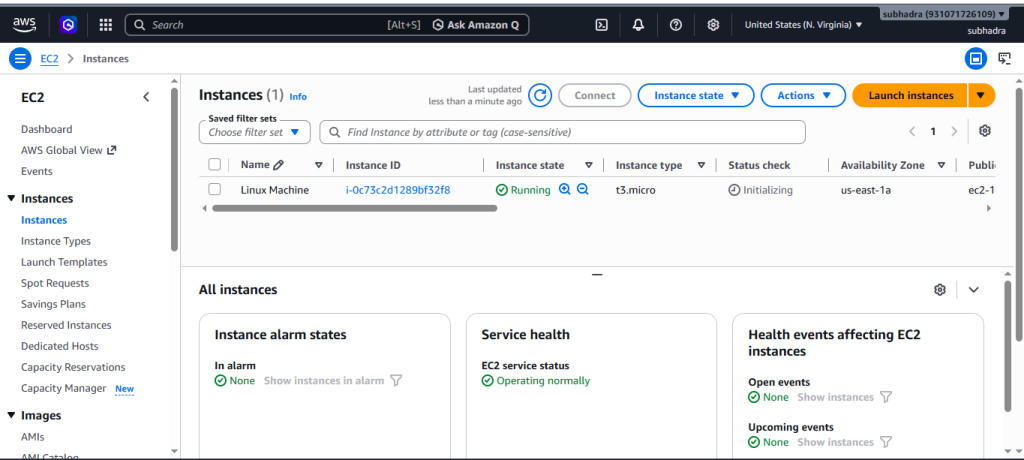Open the console settings gear icon
The height and width of the screenshot is (460, 1024).
click(x=713, y=25)
